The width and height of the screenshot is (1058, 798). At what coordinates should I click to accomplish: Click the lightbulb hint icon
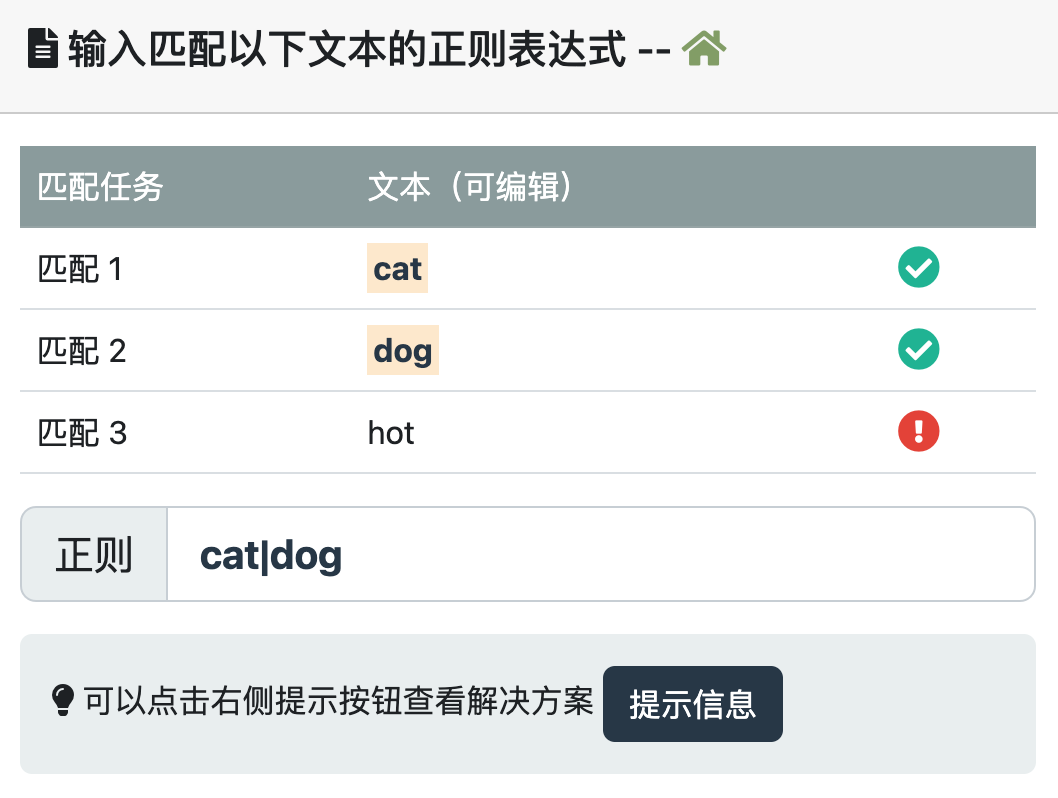63,700
